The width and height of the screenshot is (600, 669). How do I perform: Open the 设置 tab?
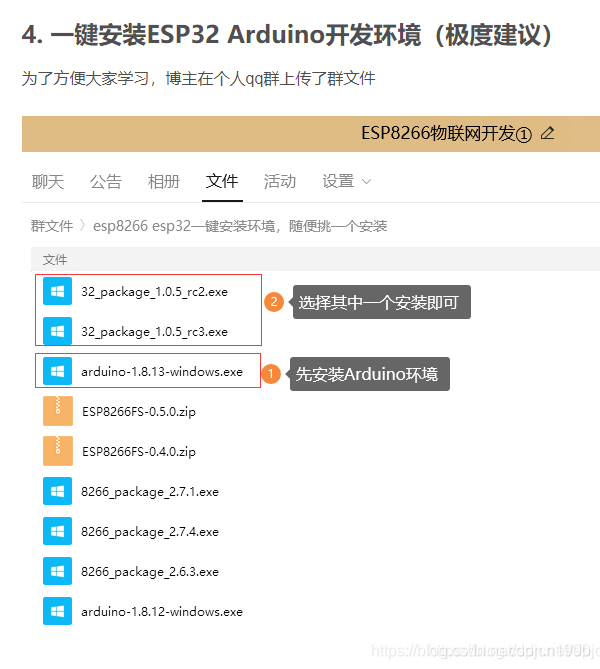(338, 181)
